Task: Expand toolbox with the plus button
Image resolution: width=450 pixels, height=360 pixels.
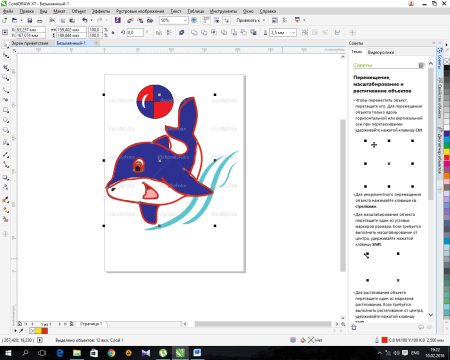Action: [5, 234]
